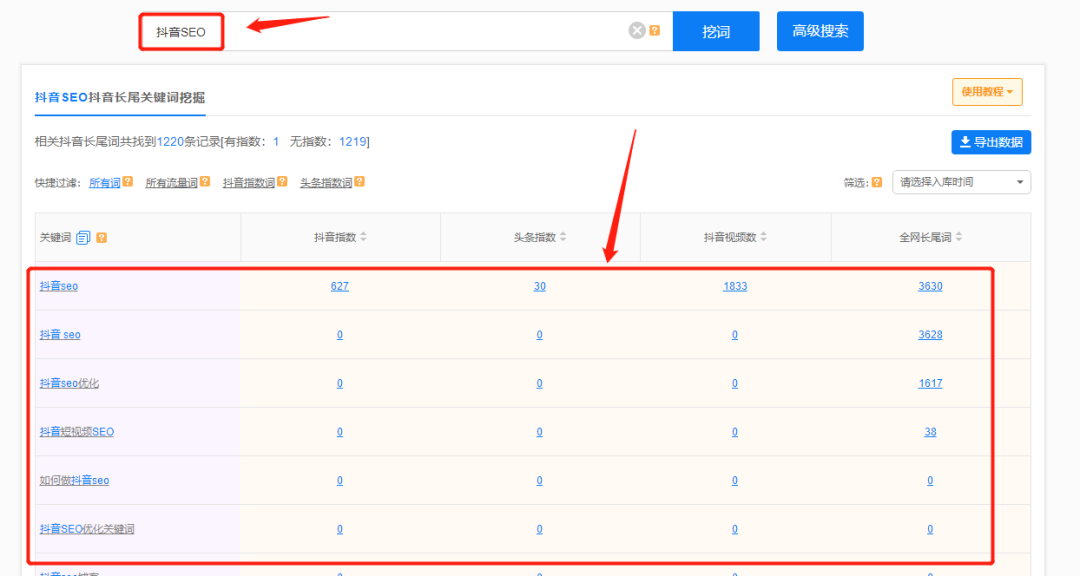Select the 抖音长尾关键词挖掘 tab
Viewport: 1080px width, 576px height.
120,98
